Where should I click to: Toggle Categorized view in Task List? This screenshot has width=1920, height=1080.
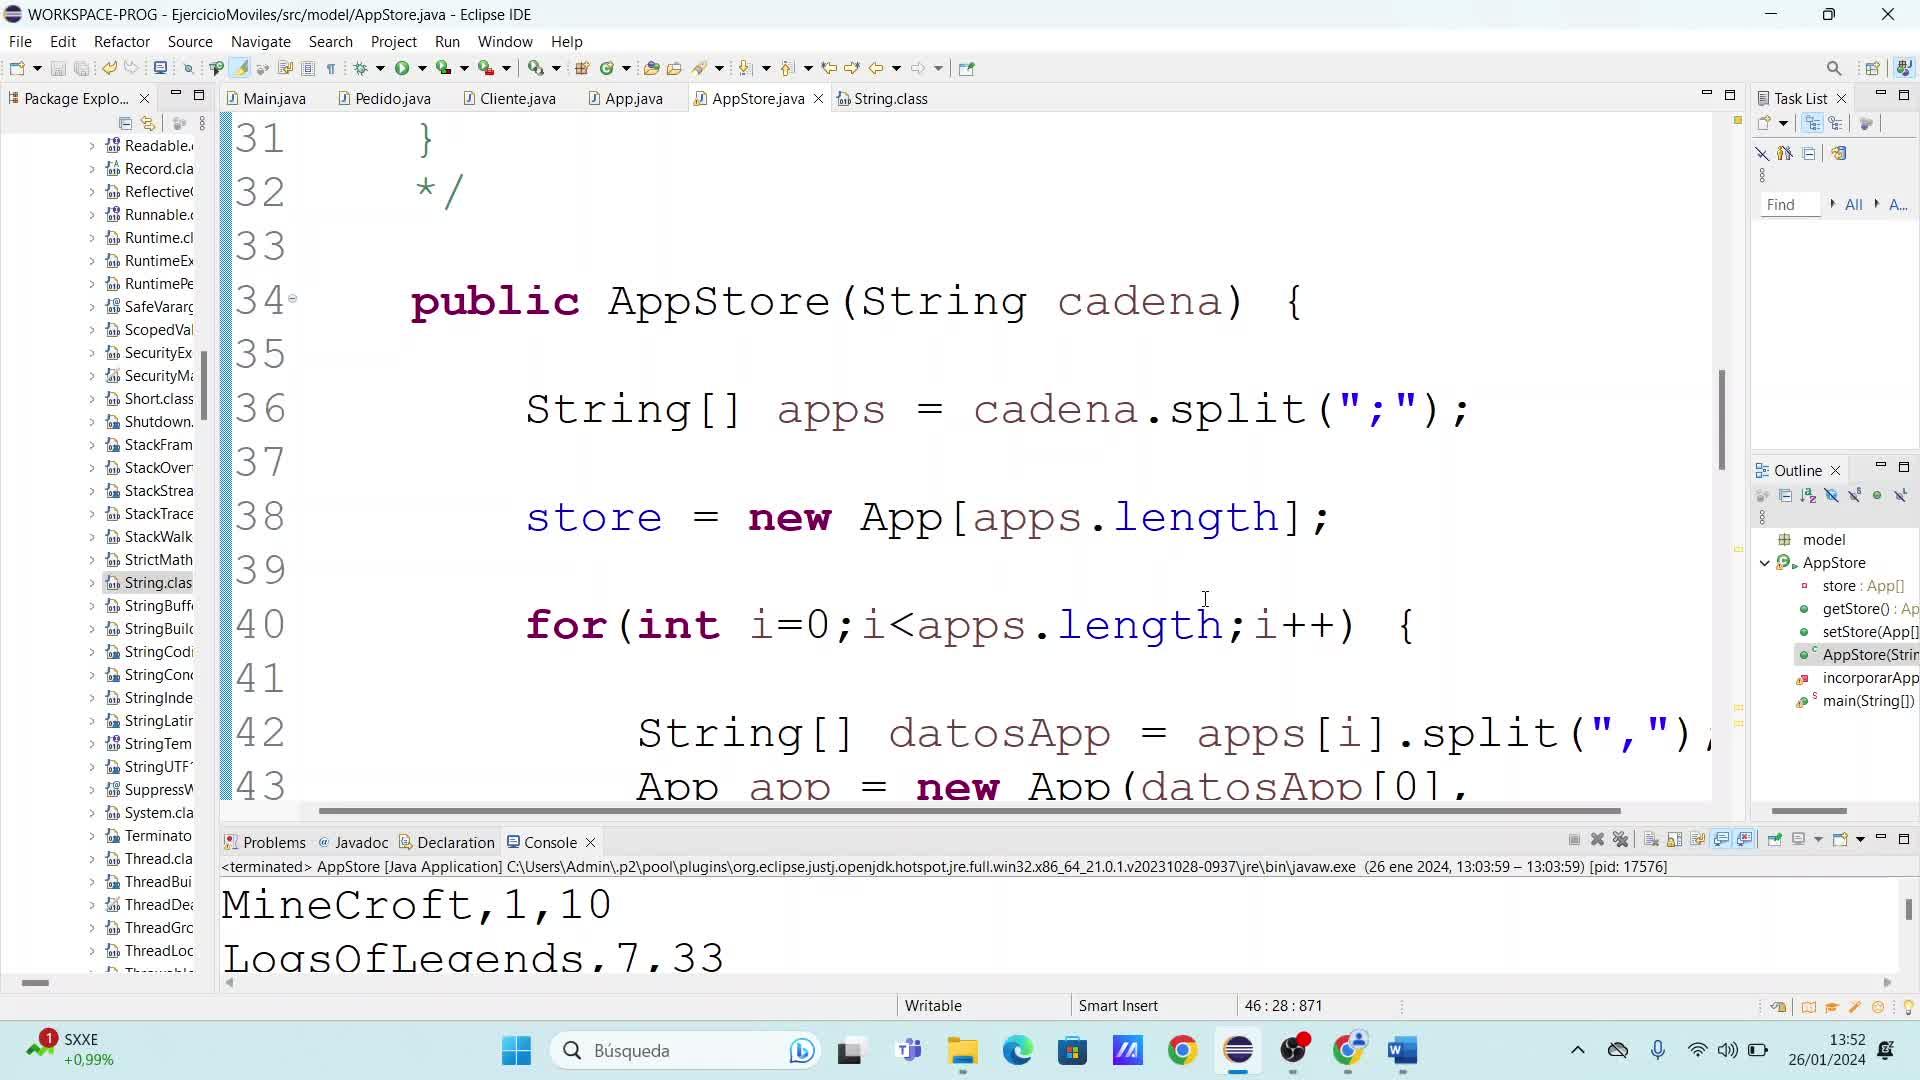pyautogui.click(x=1812, y=123)
